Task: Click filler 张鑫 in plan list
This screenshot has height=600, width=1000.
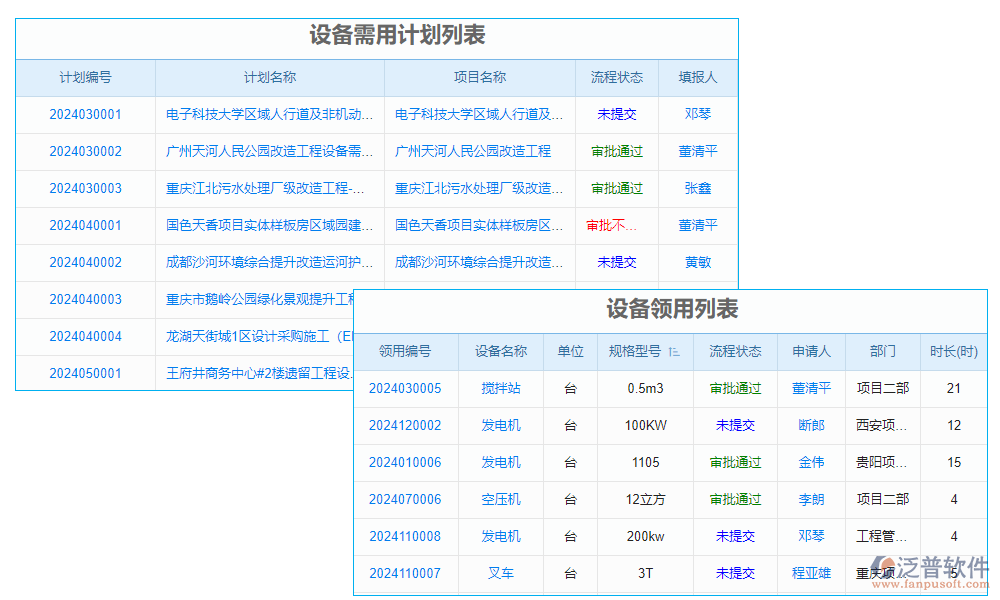Action: point(697,188)
